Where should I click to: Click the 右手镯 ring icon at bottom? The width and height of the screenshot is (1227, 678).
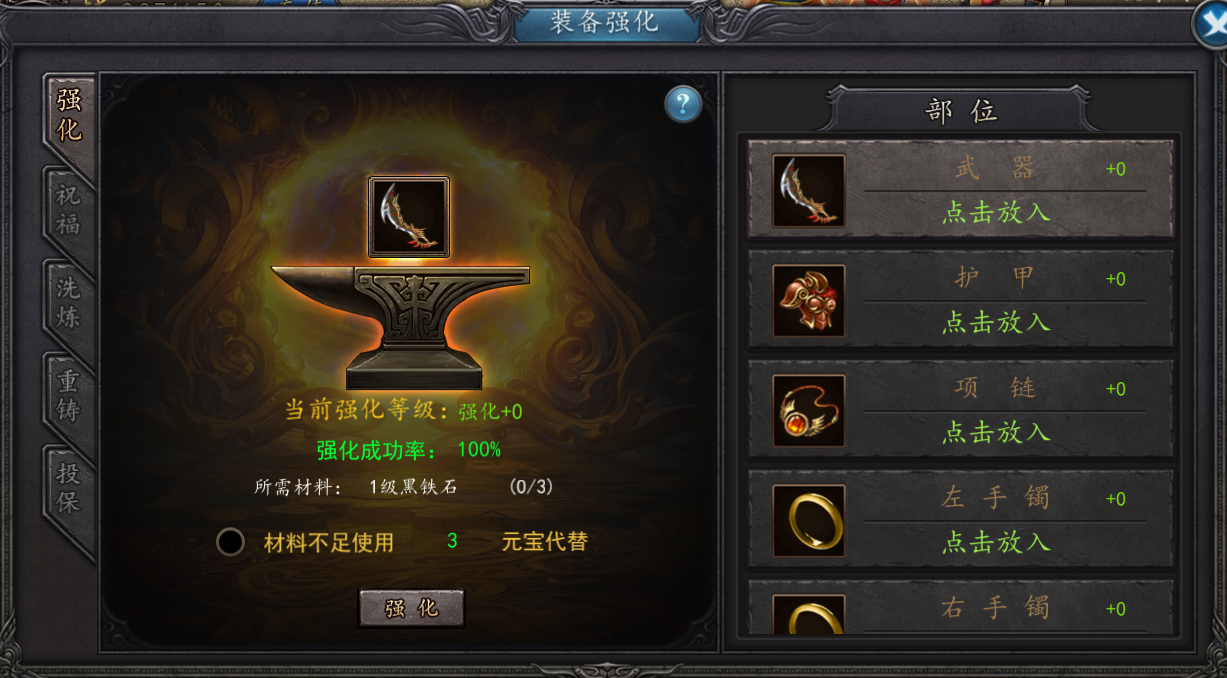[809, 614]
